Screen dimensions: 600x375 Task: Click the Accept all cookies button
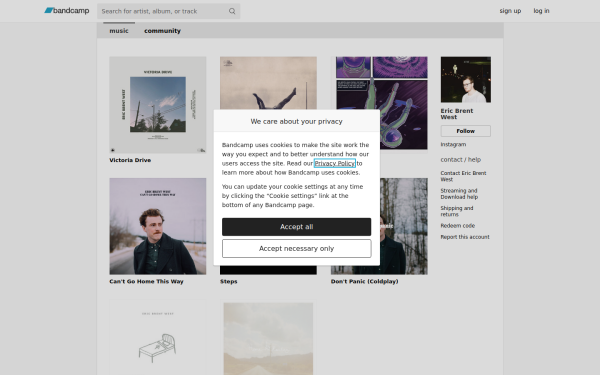point(297,227)
